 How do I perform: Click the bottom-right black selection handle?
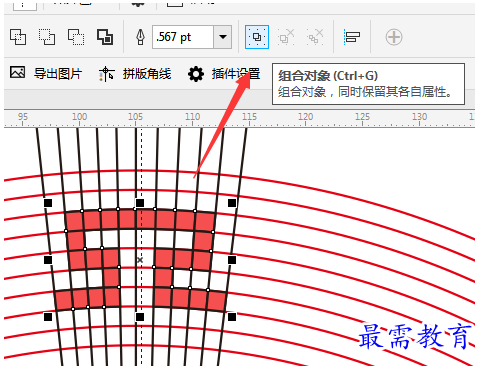coord(232,317)
